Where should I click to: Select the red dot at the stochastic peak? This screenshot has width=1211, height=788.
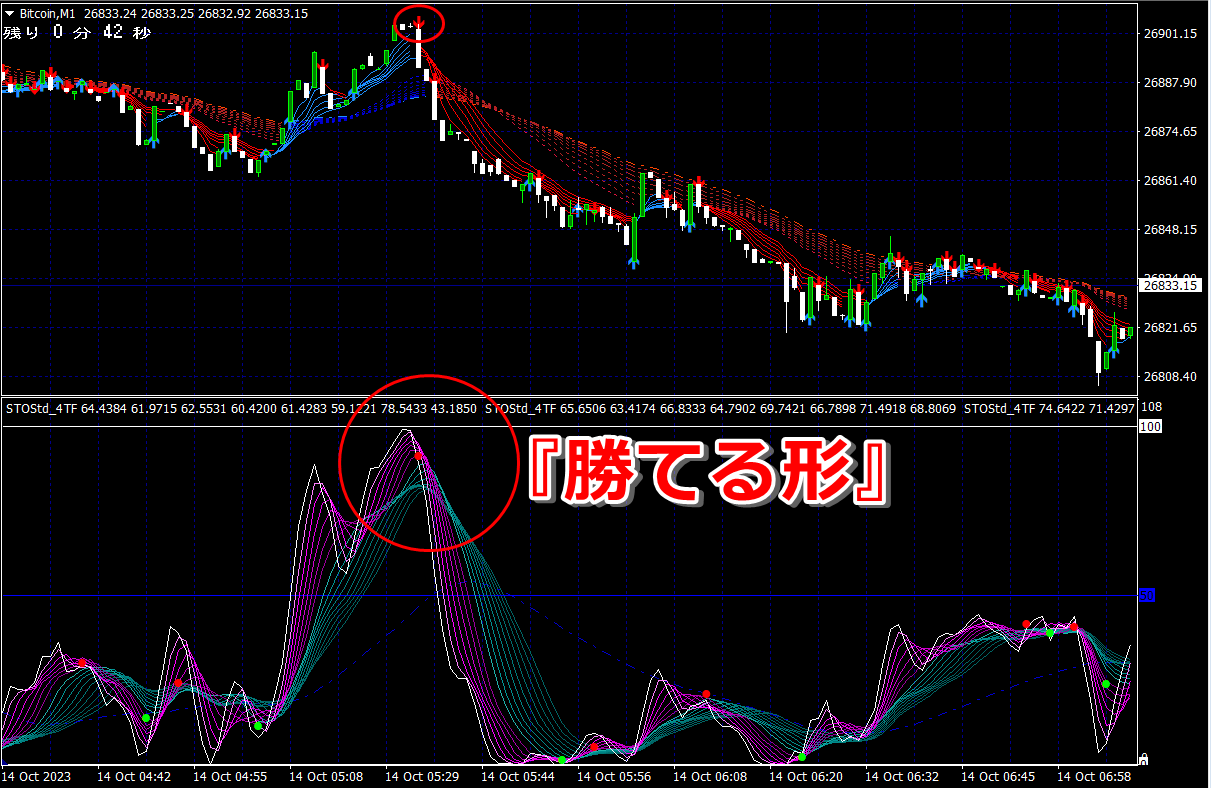[x=418, y=456]
